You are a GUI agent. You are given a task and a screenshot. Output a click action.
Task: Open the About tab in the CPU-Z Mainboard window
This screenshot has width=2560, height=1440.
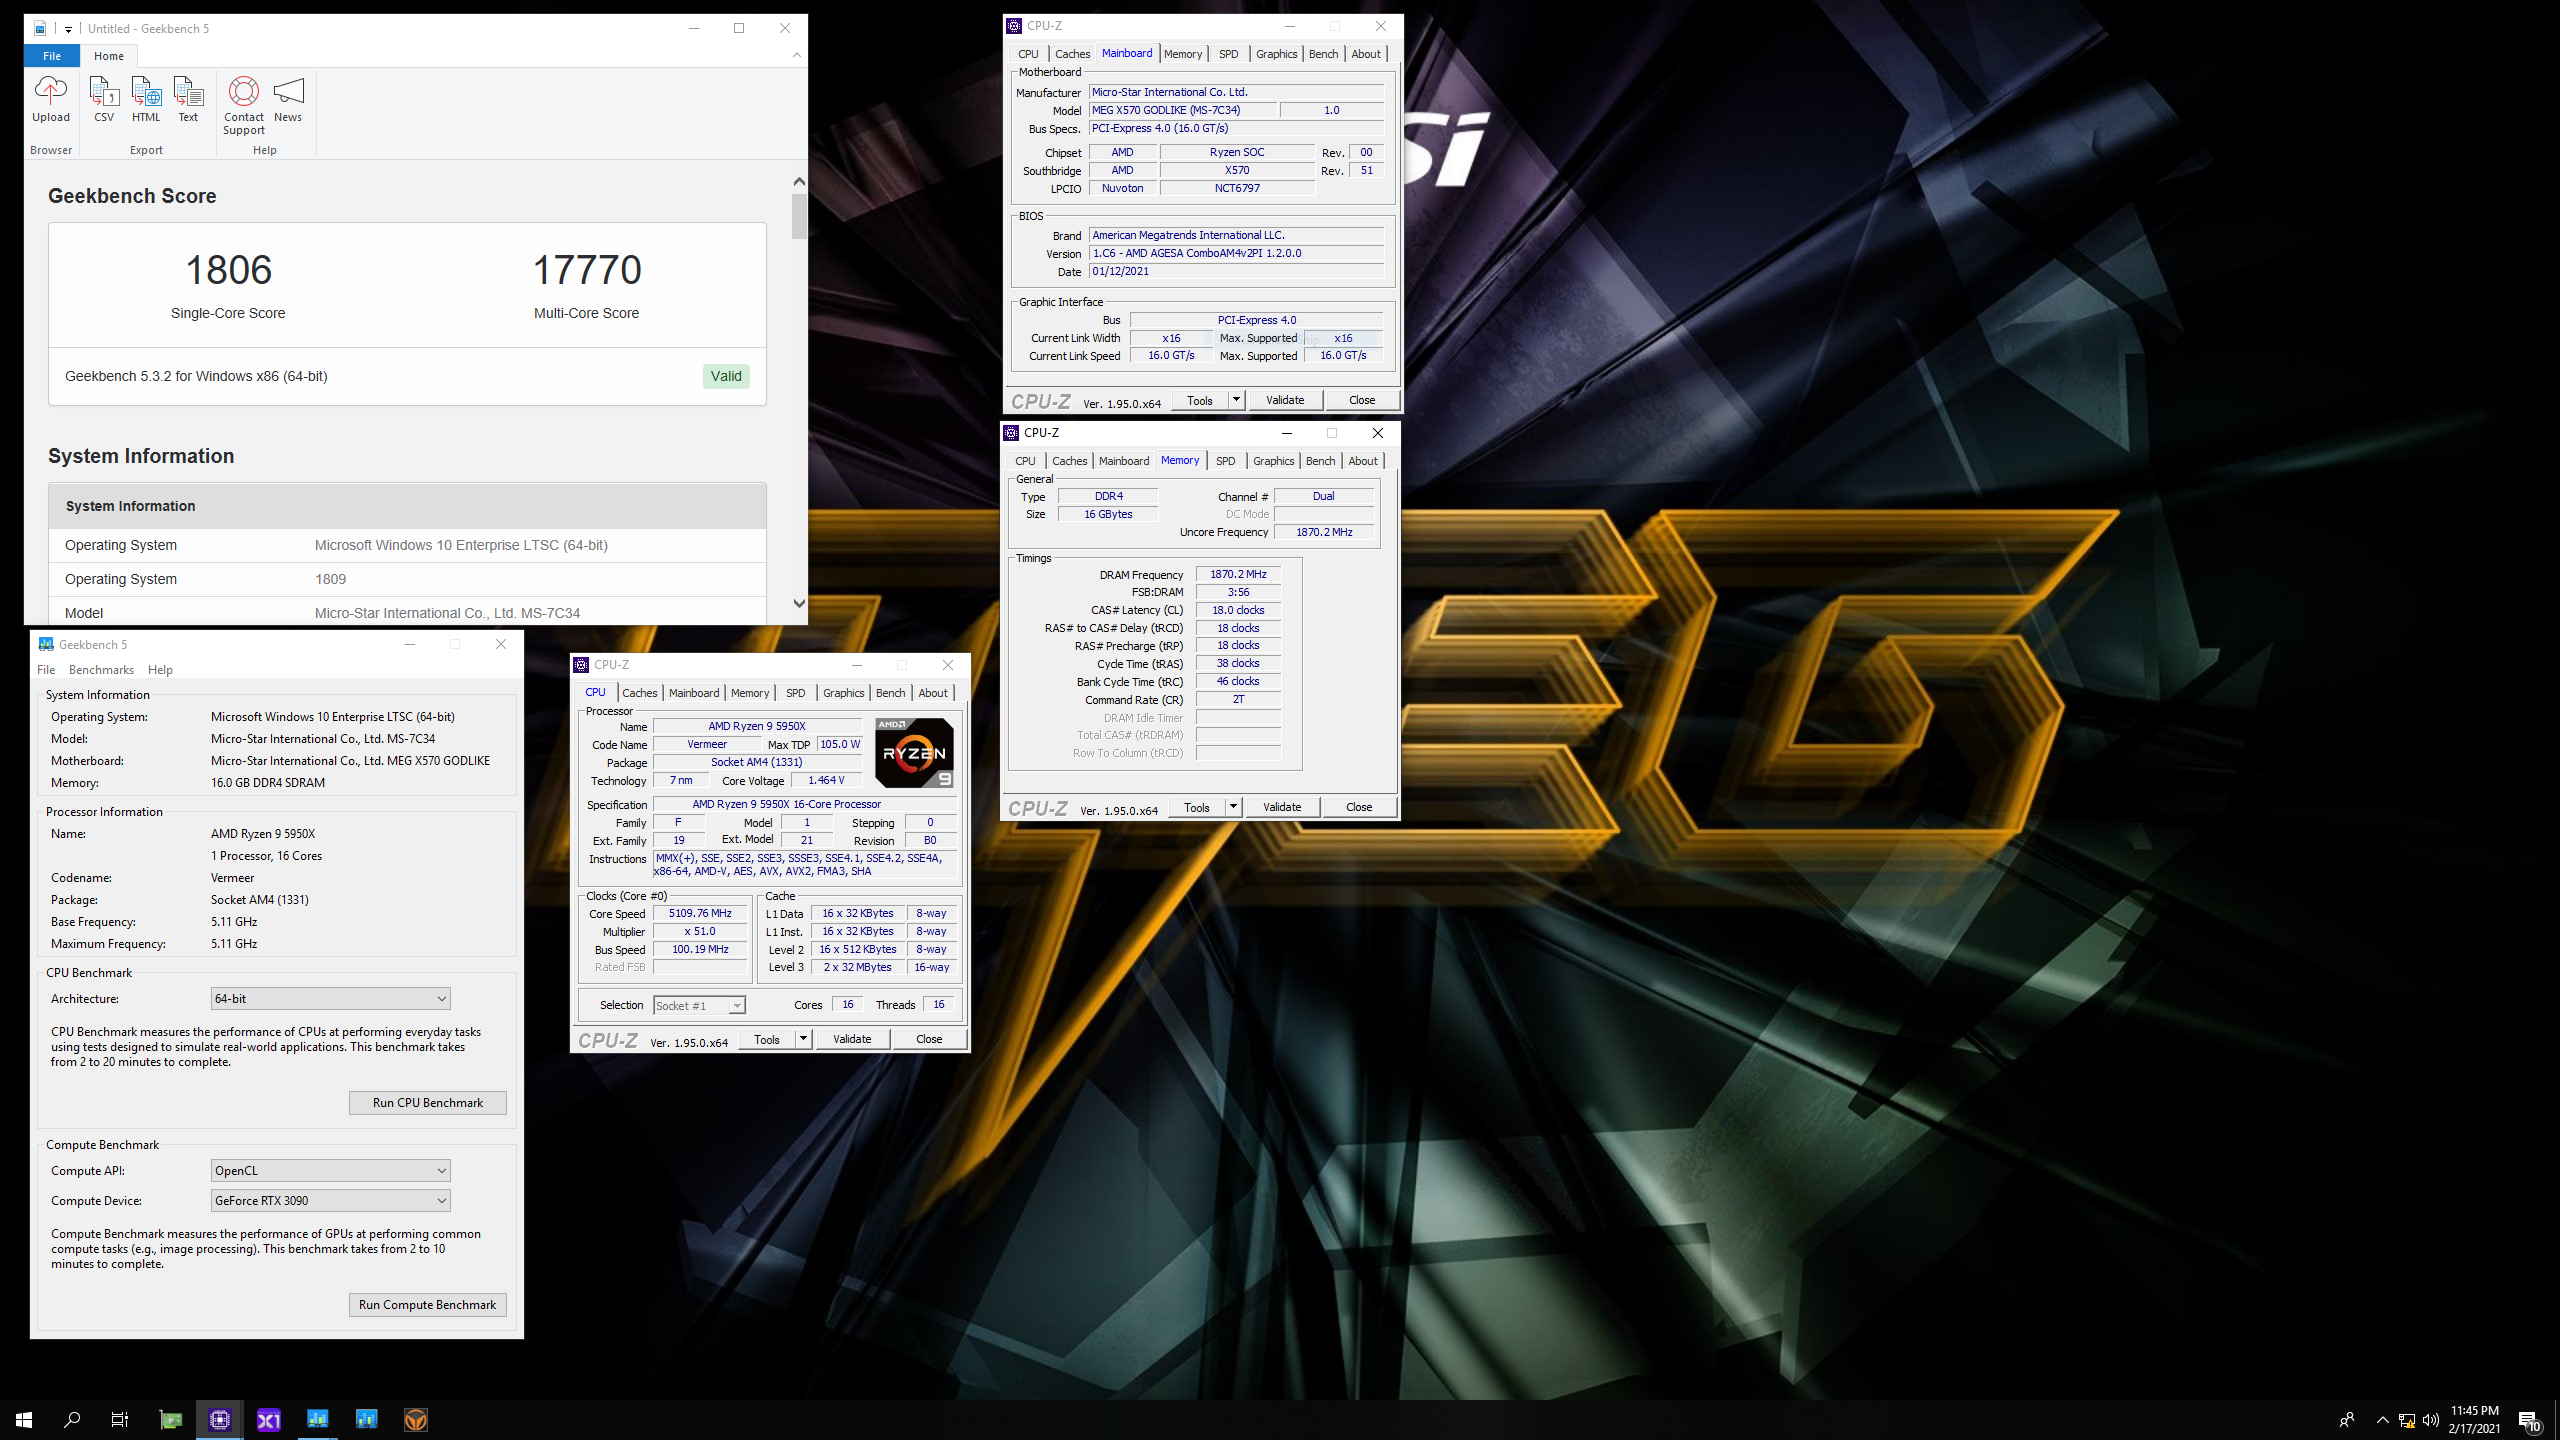click(1366, 54)
